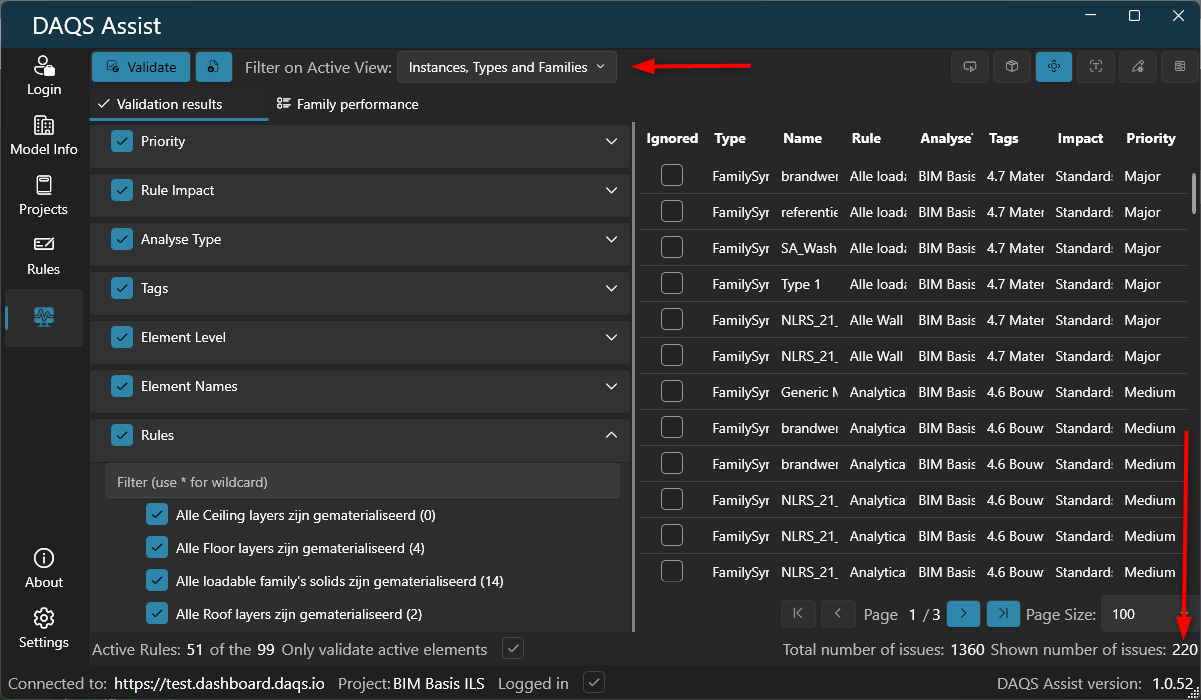Image resolution: width=1201 pixels, height=700 pixels.
Task: Click the rules filter wildcard input field
Action: click(x=362, y=482)
